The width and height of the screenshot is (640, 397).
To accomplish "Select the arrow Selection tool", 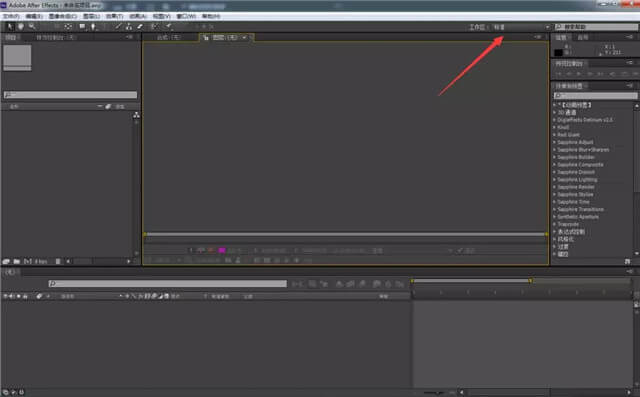I will point(10,27).
